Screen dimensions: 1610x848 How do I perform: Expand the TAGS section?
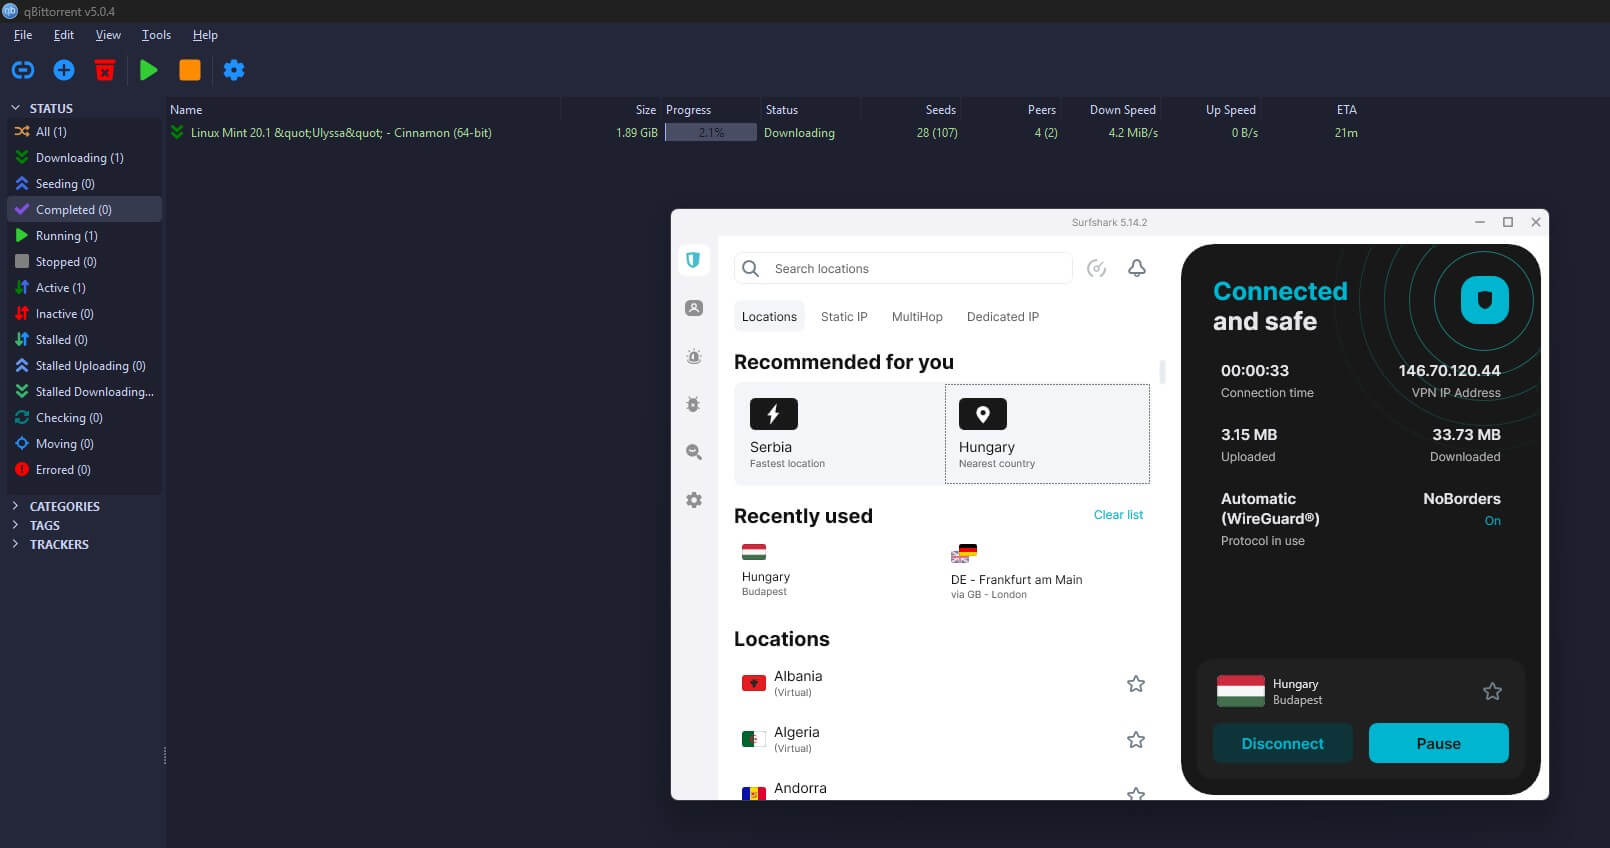coord(15,525)
